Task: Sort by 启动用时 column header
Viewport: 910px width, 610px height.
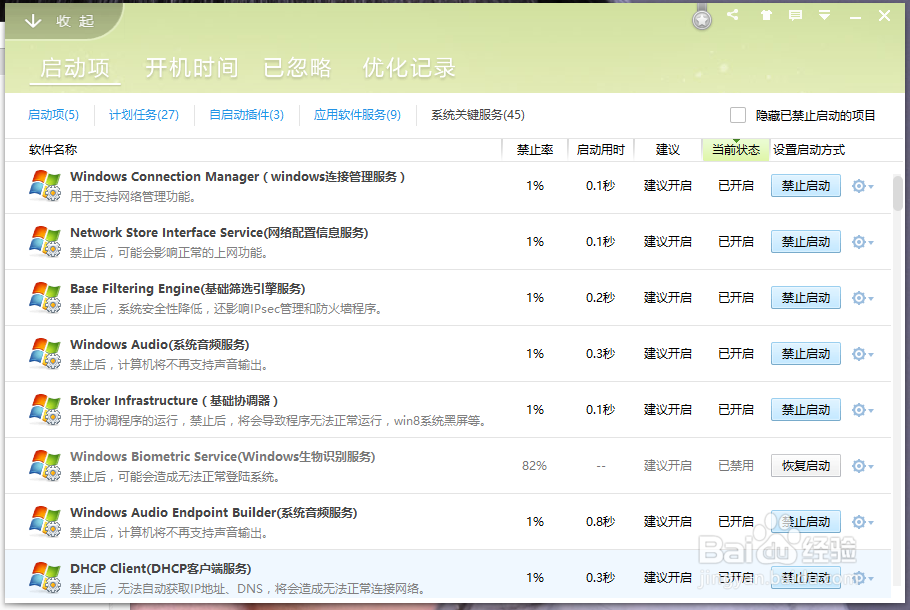Action: click(x=600, y=150)
